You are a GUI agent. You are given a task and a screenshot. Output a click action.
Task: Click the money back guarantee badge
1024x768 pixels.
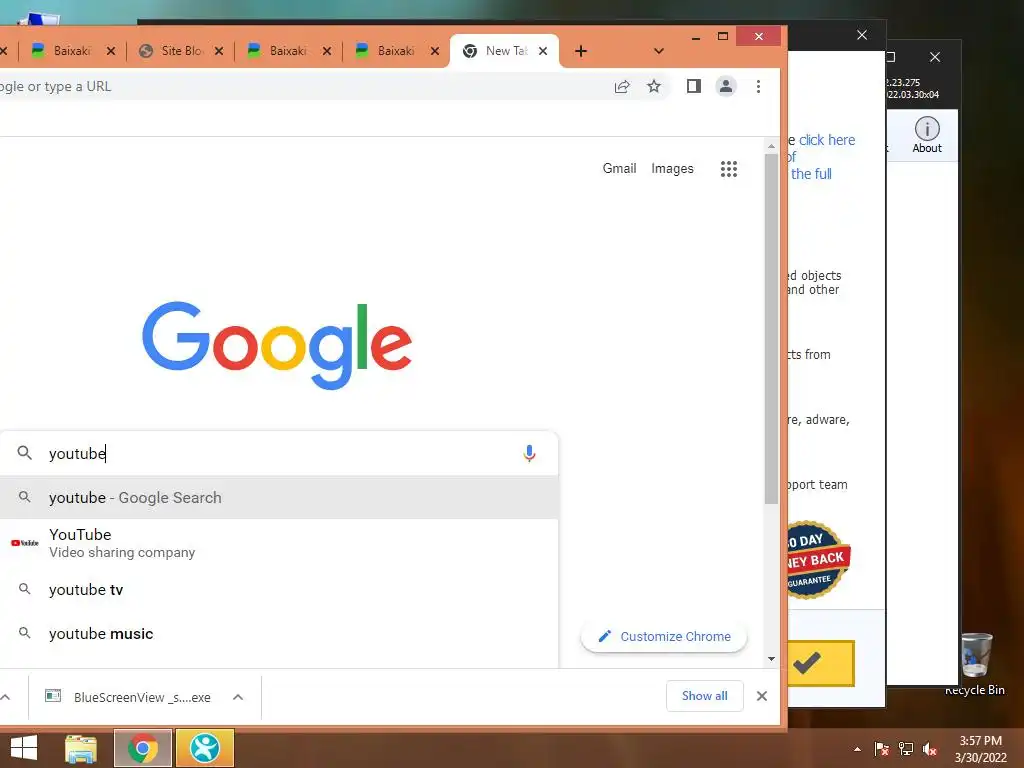tap(818, 560)
